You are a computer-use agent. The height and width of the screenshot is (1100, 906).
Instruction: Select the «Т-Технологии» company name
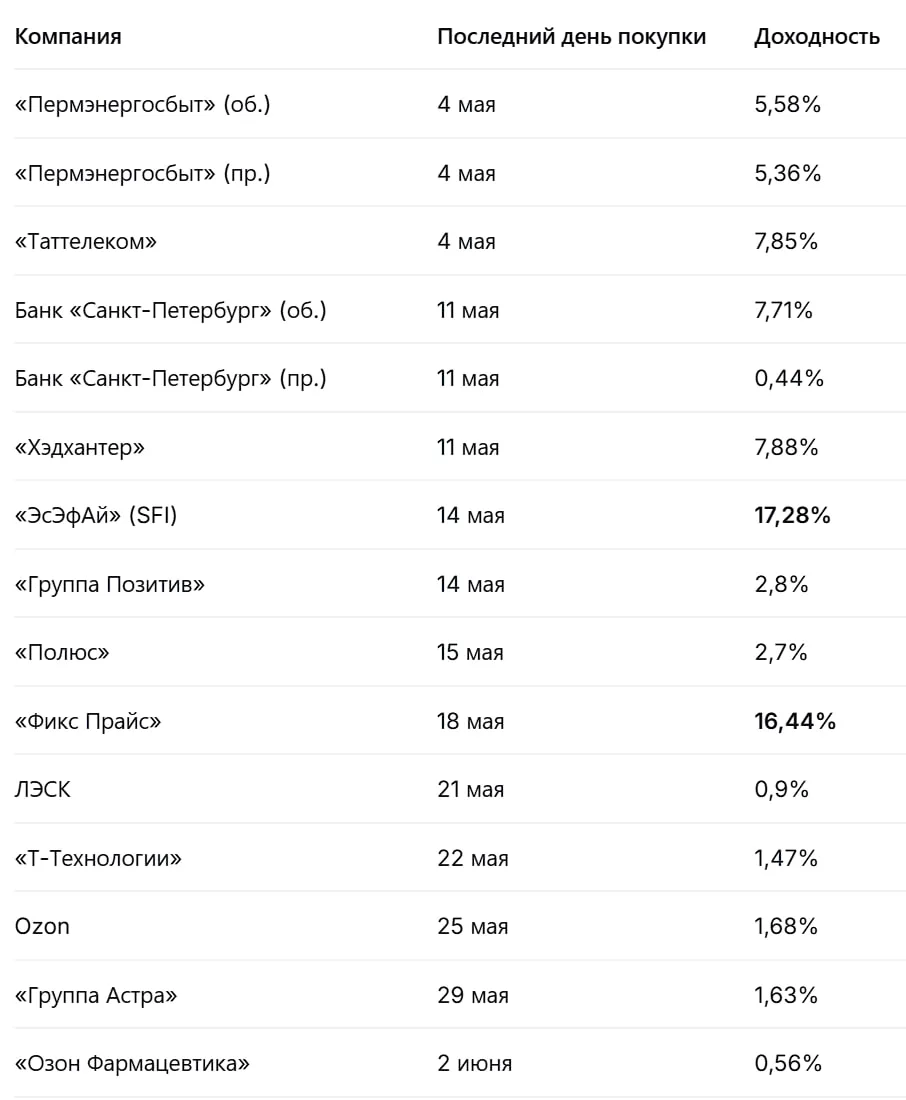98,859
